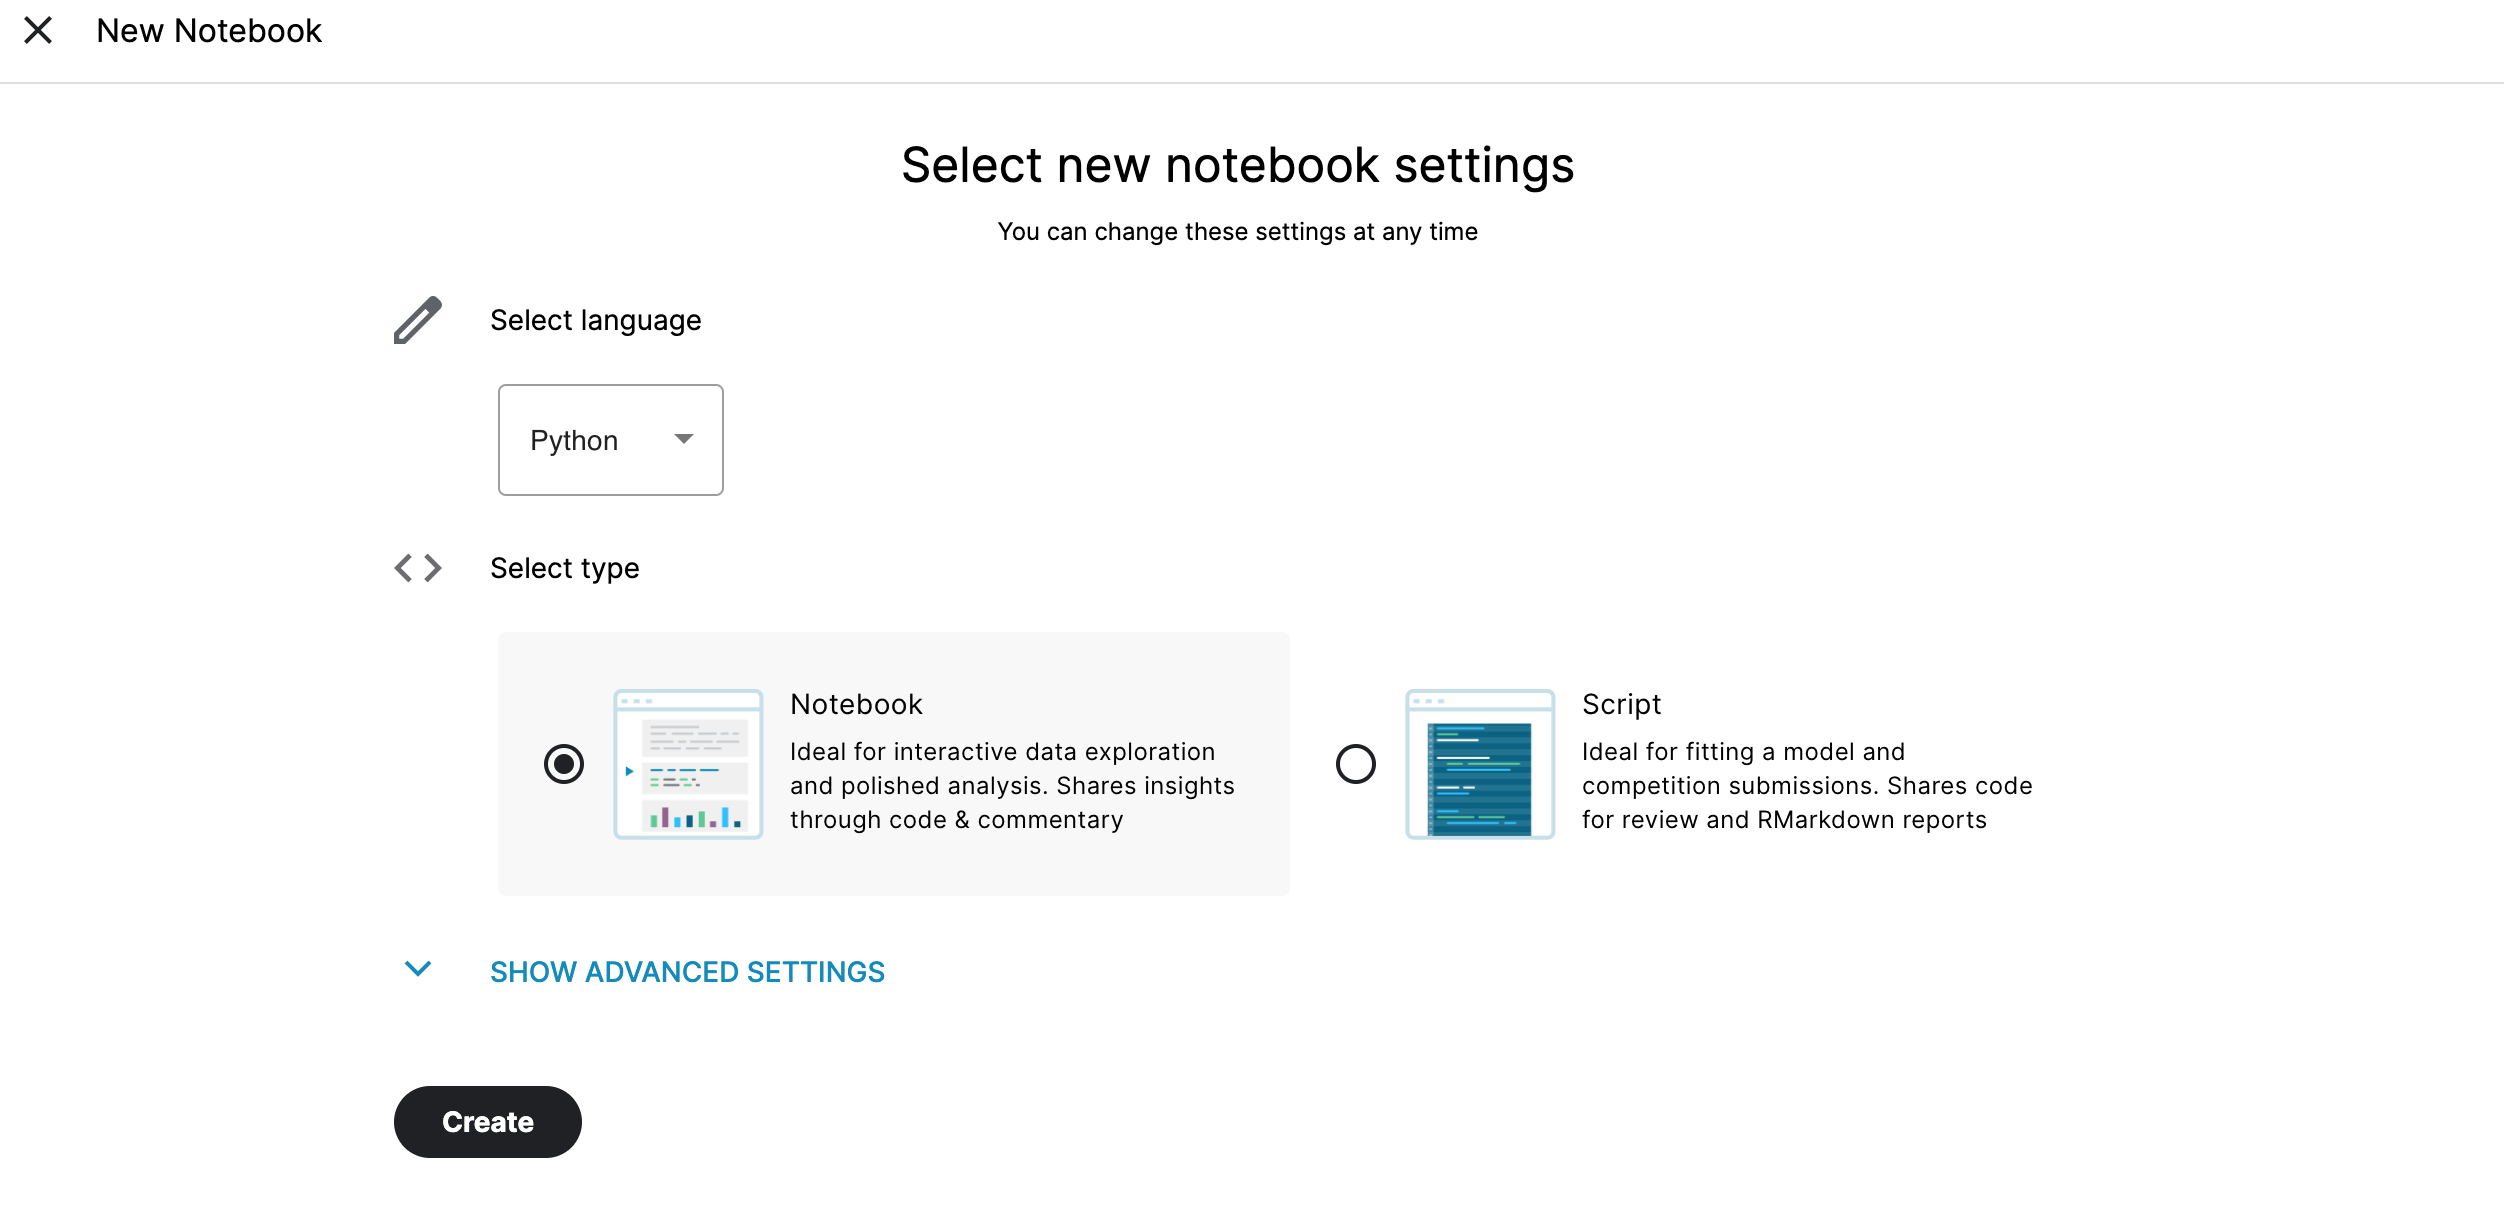Image resolution: width=2504 pixels, height=1222 pixels.
Task: Click the Select type label
Action: coord(564,568)
